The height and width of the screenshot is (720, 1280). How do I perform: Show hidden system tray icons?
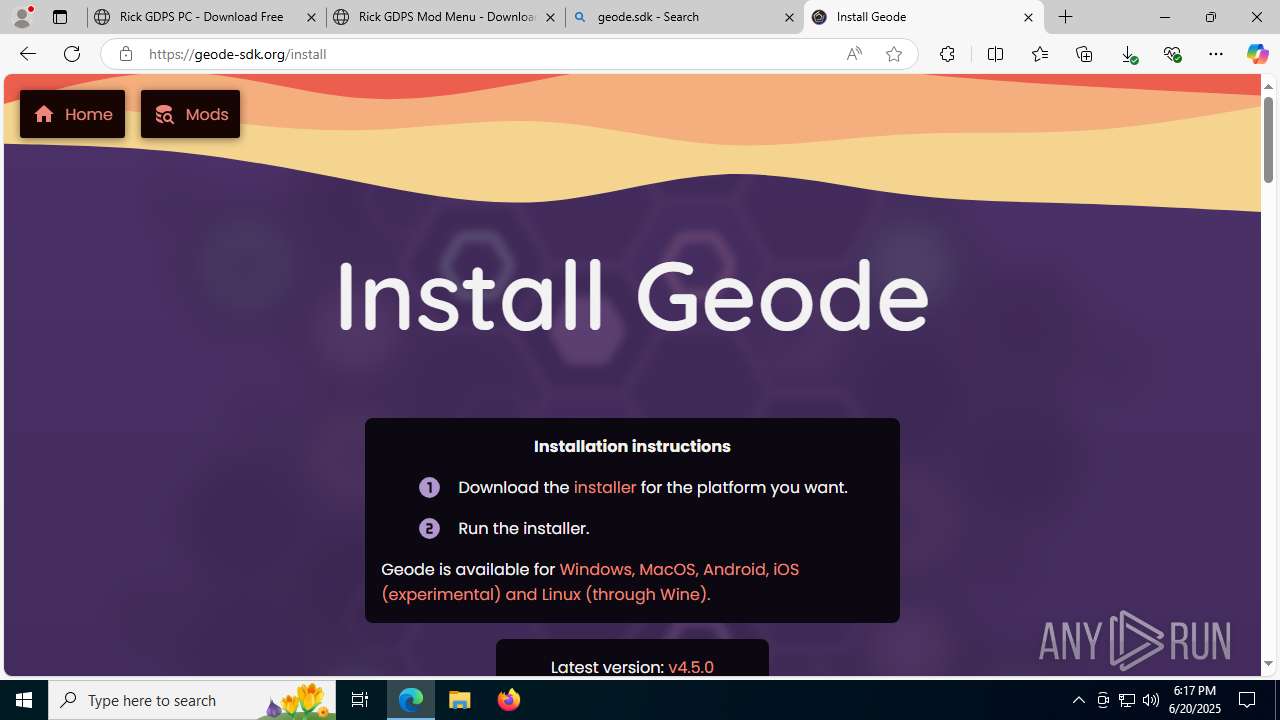pos(1078,700)
